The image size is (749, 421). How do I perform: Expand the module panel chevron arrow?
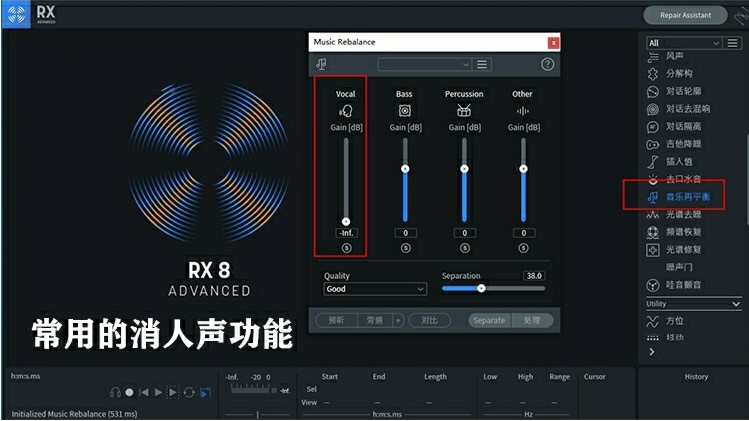pos(652,352)
